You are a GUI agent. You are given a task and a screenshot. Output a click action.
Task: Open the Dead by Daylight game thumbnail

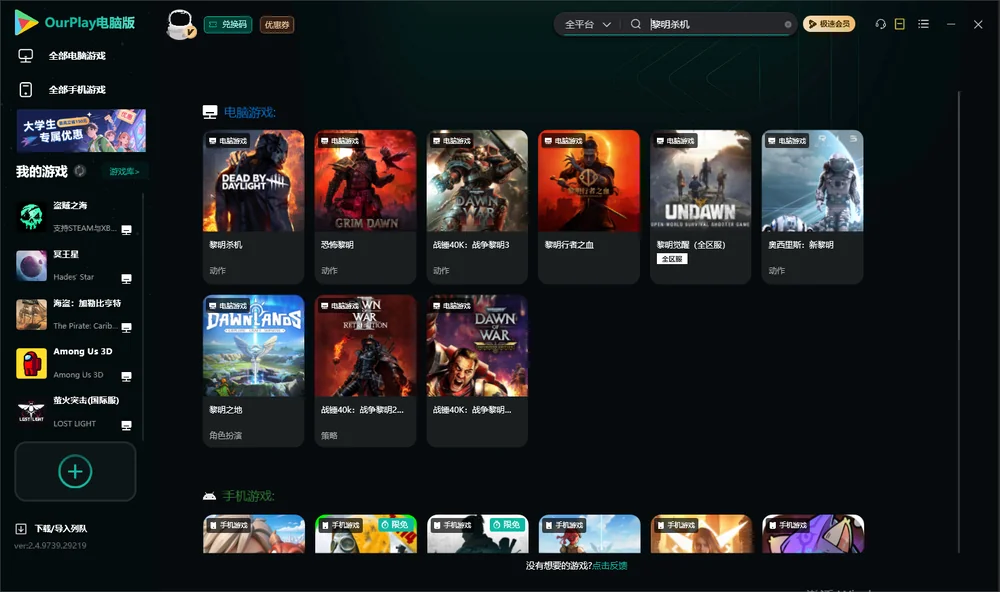pyautogui.click(x=253, y=181)
